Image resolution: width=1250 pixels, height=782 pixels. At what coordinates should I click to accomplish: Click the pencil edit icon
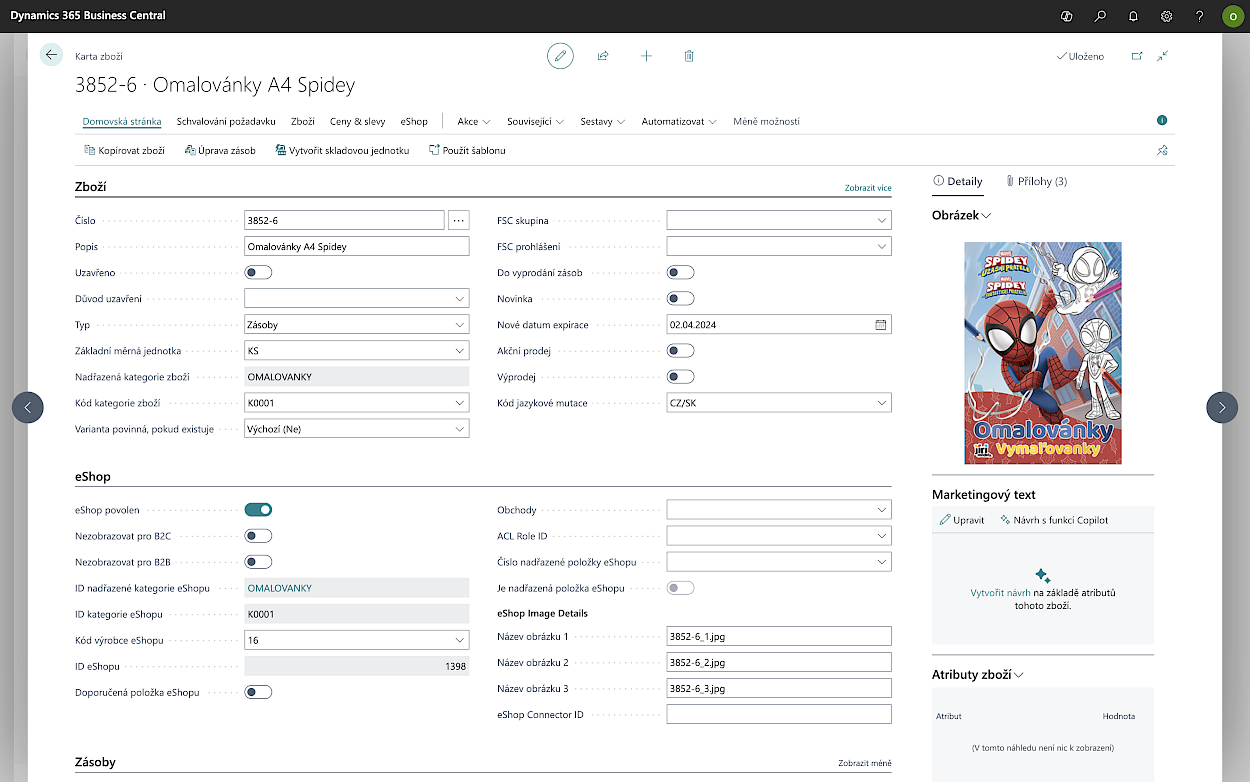coord(560,56)
